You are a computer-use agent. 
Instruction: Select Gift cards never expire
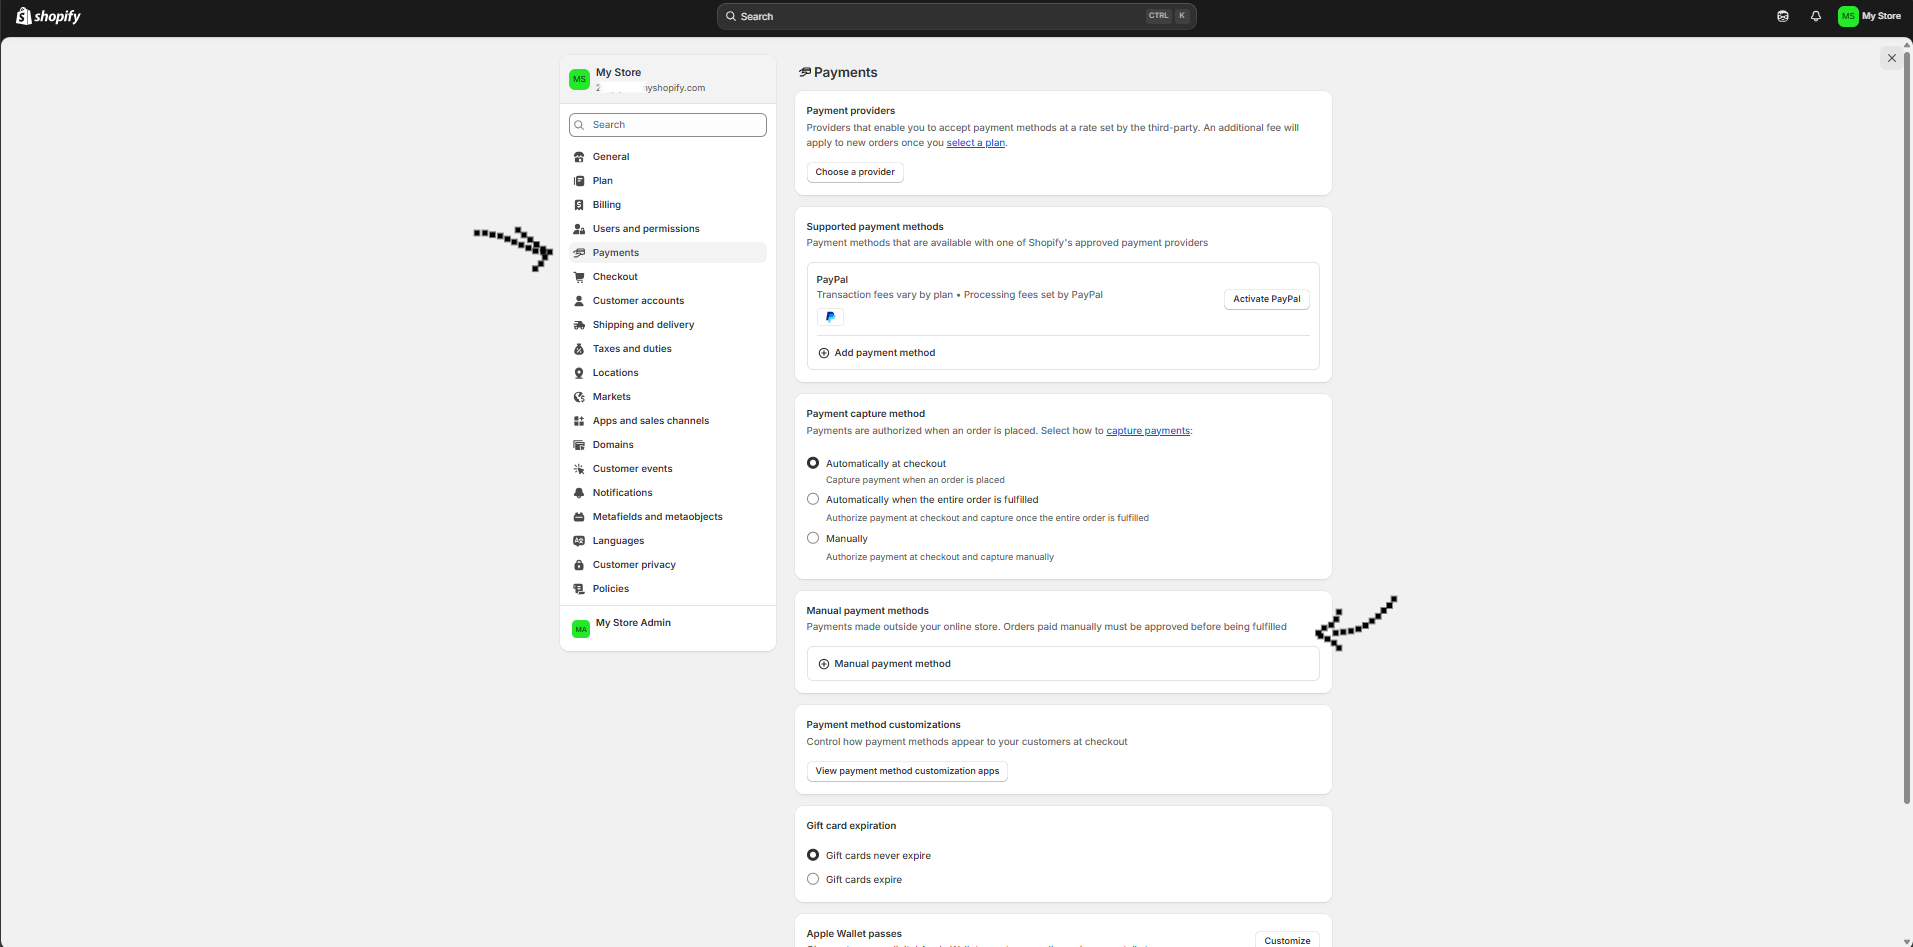tap(813, 855)
